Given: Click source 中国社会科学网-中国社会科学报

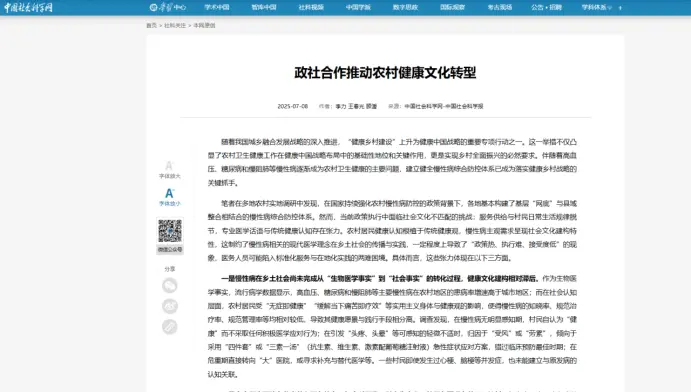Looking at the screenshot, I should (444, 106).
